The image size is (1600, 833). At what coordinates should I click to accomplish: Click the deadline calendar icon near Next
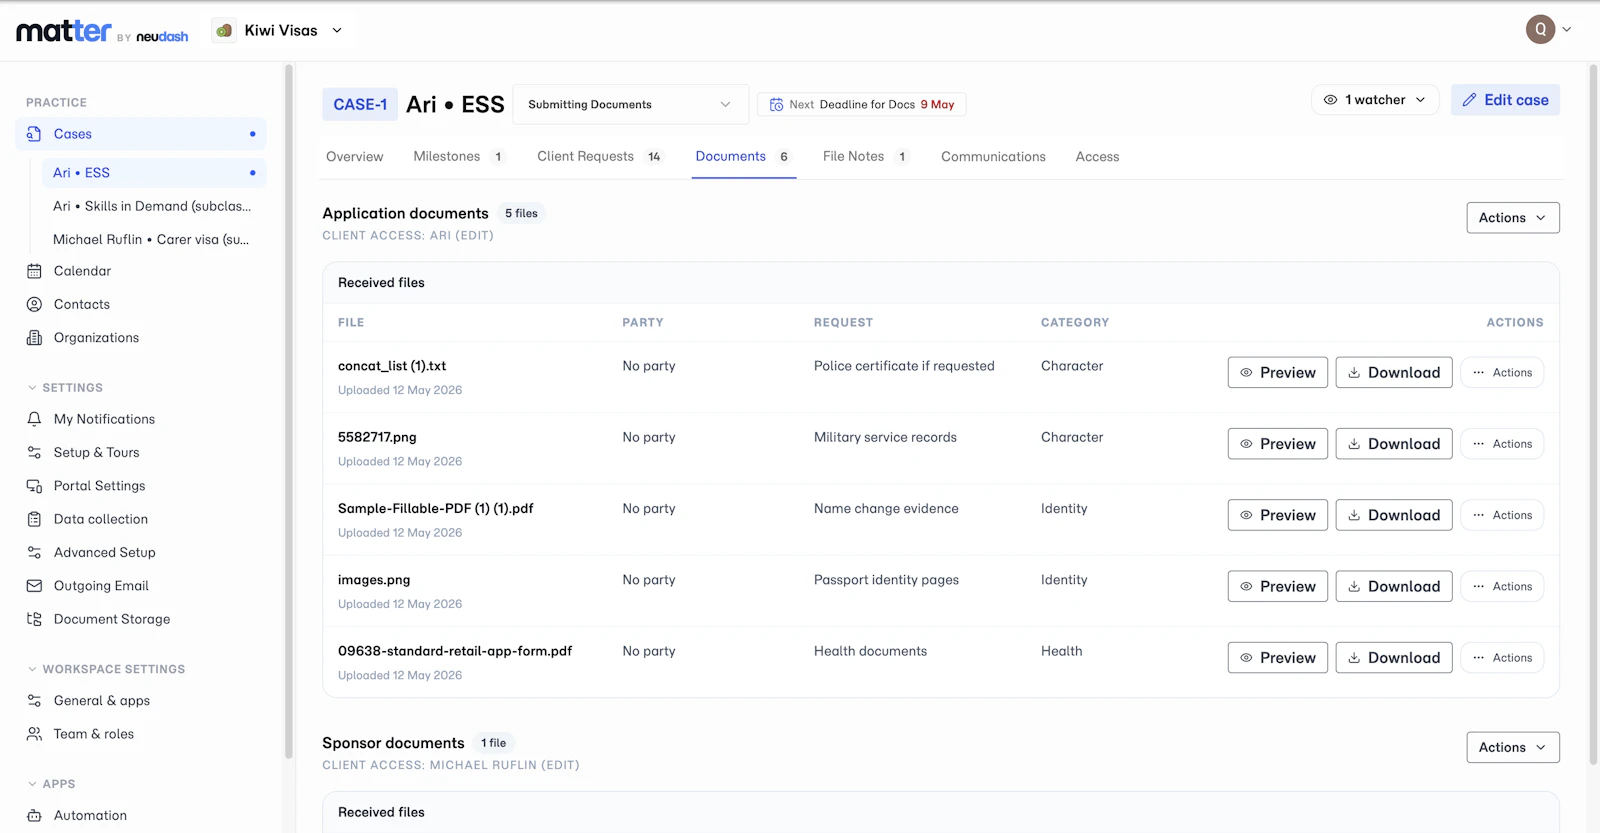pyautogui.click(x=776, y=104)
